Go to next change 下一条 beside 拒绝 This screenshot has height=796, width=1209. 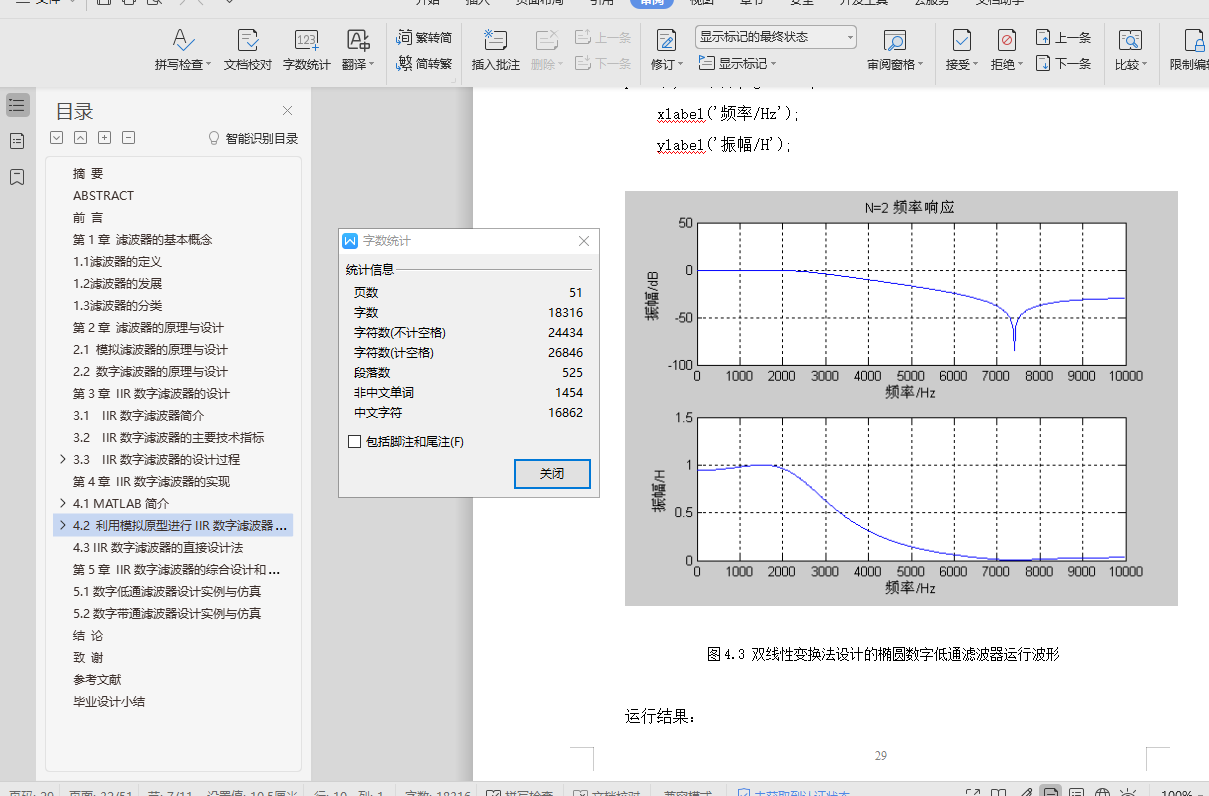[1063, 63]
